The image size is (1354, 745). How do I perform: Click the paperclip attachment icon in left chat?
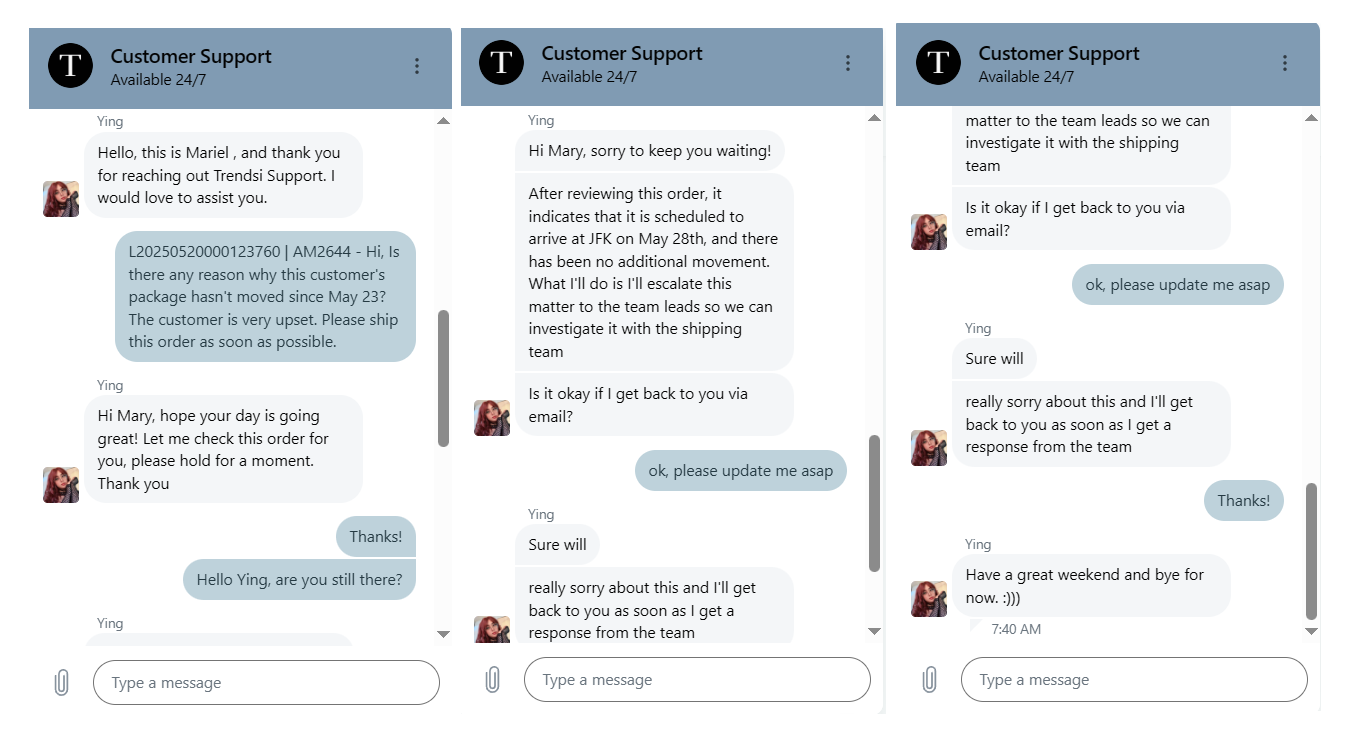61,683
